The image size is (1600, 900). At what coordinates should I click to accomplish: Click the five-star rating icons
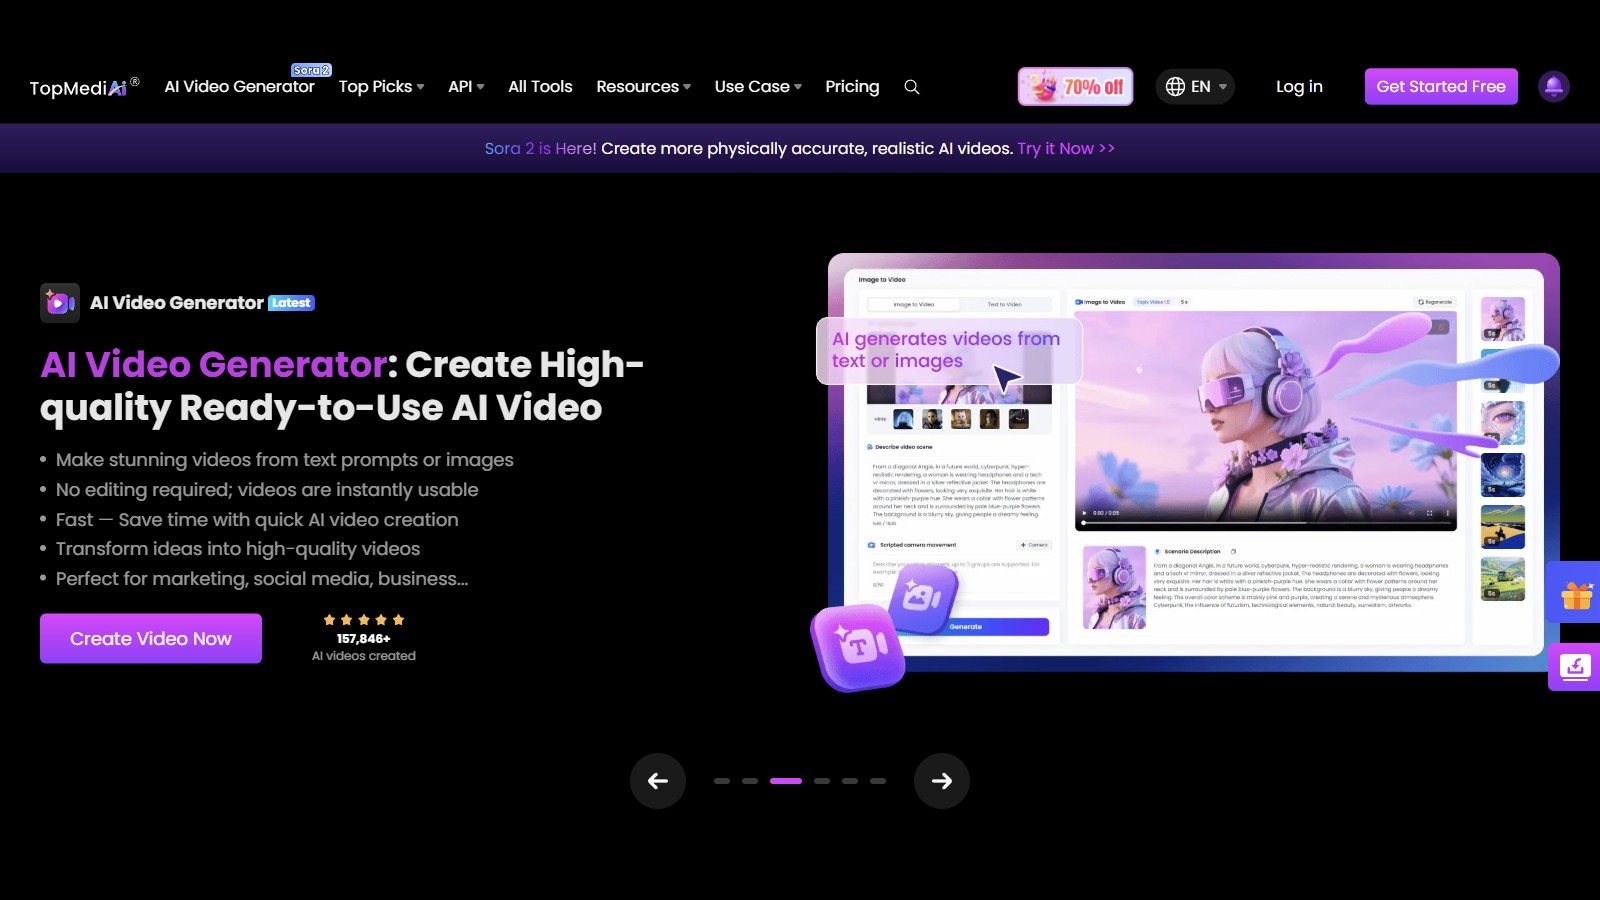tap(364, 620)
